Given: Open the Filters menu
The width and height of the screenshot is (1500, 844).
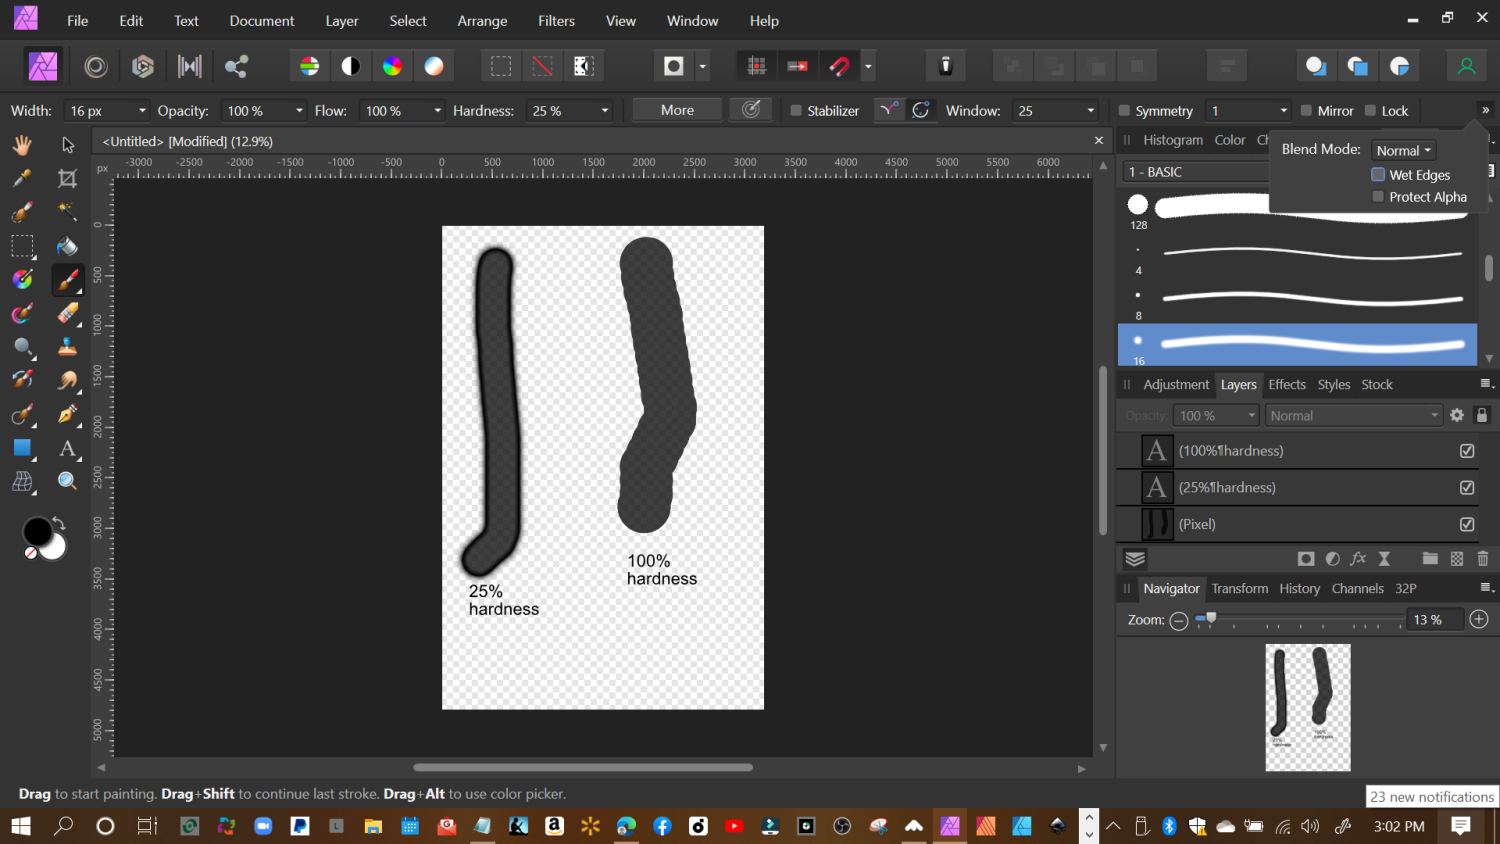Looking at the screenshot, I should [x=556, y=20].
